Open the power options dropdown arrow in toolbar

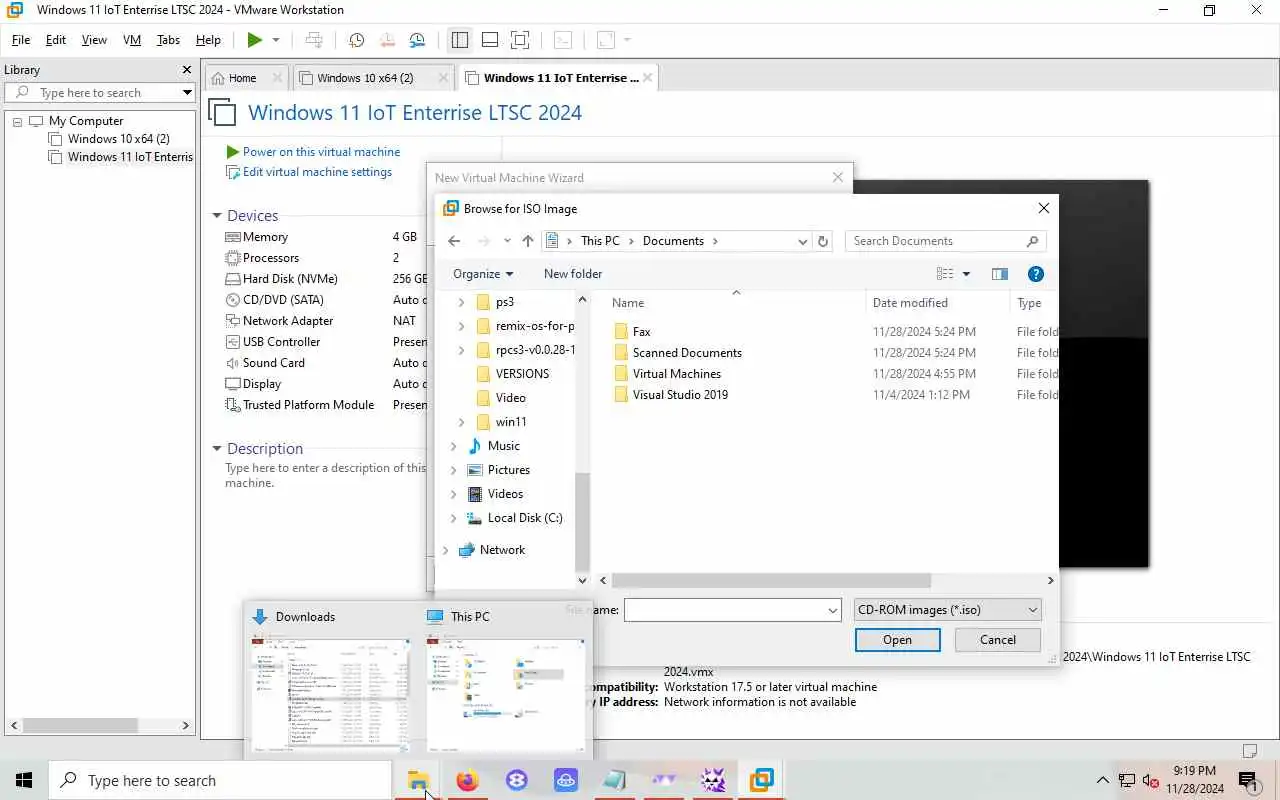(x=276, y=40)
